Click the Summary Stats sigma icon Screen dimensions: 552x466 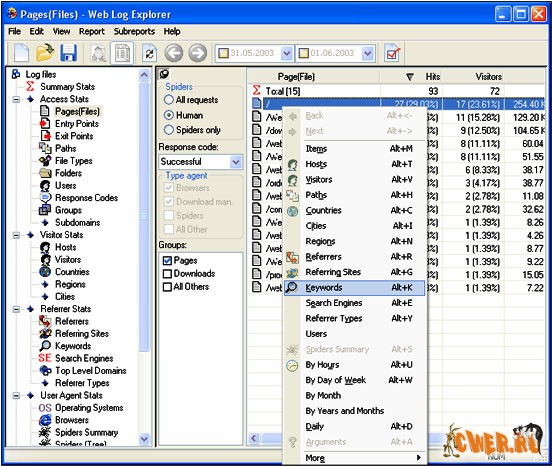(x=30, y=86)
